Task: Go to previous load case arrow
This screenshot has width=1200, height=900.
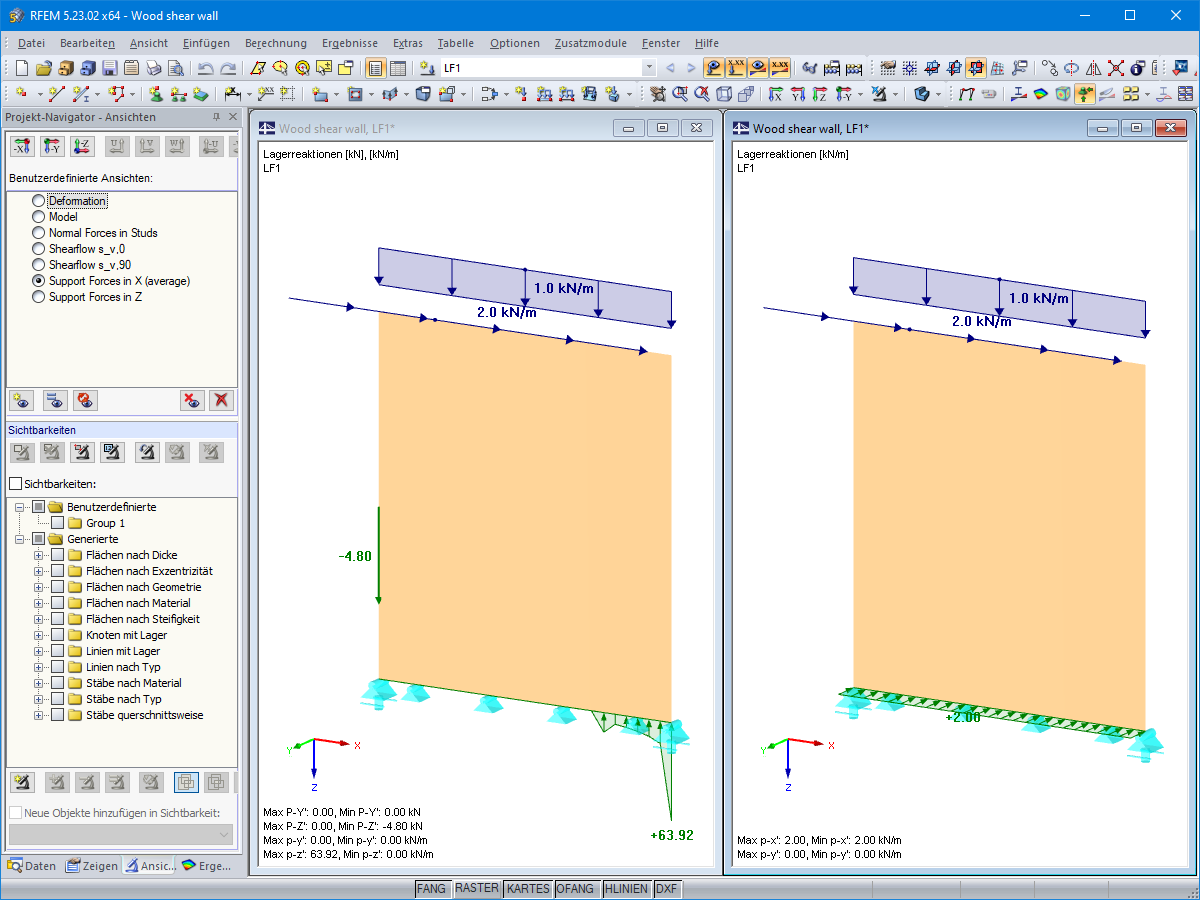Action: [x=670, y=68]
